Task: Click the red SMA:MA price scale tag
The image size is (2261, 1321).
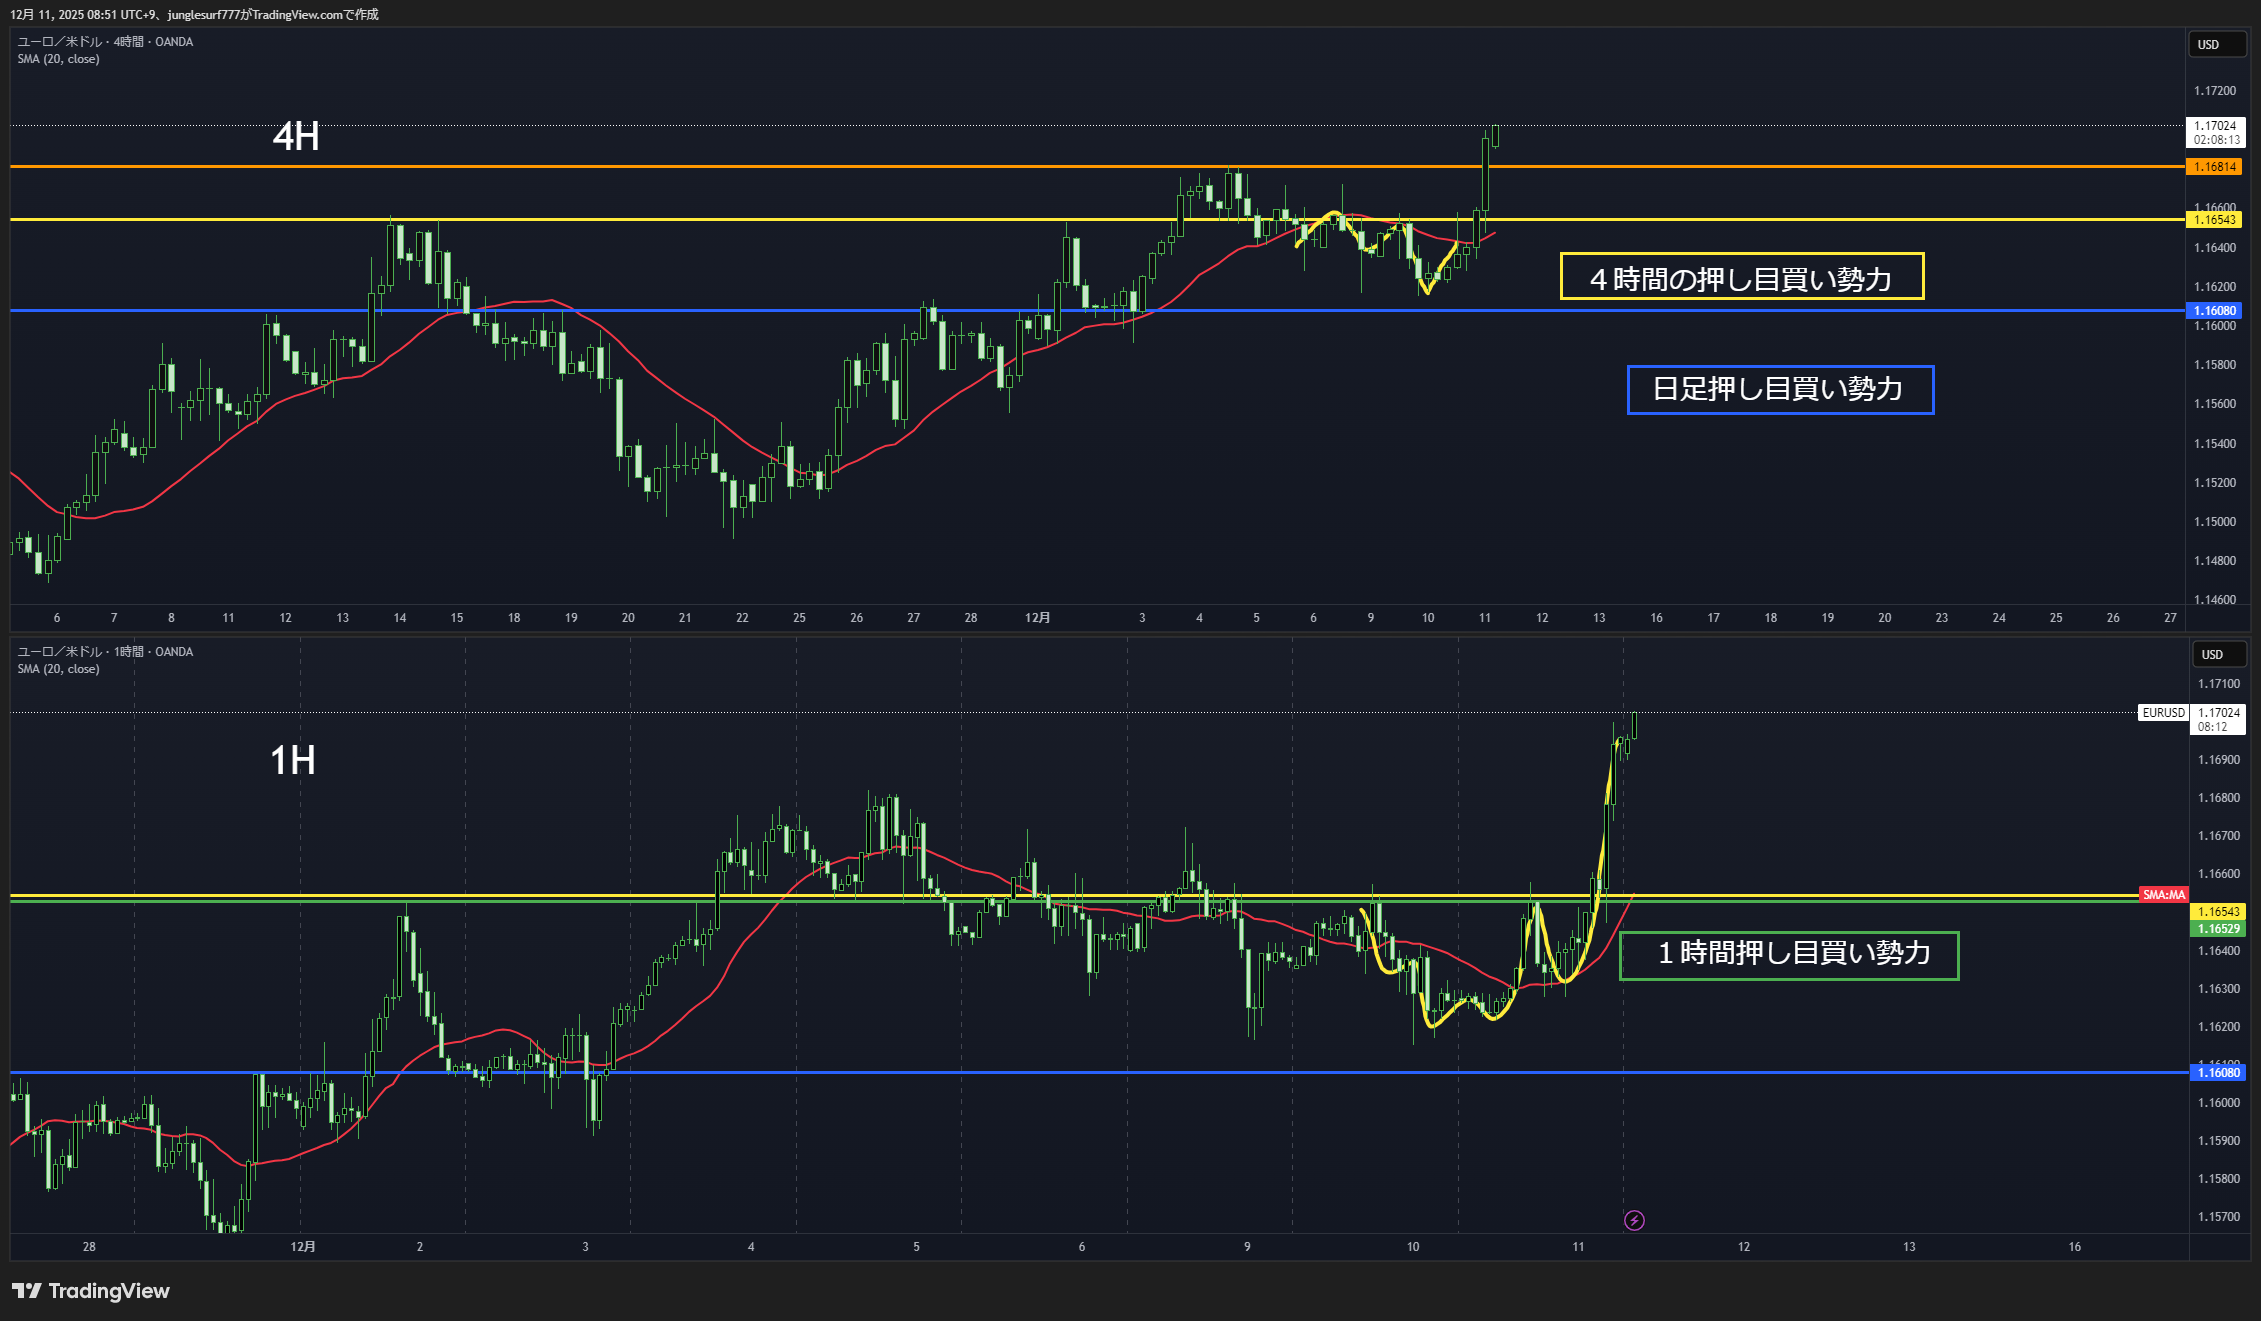Action: 2163,895
